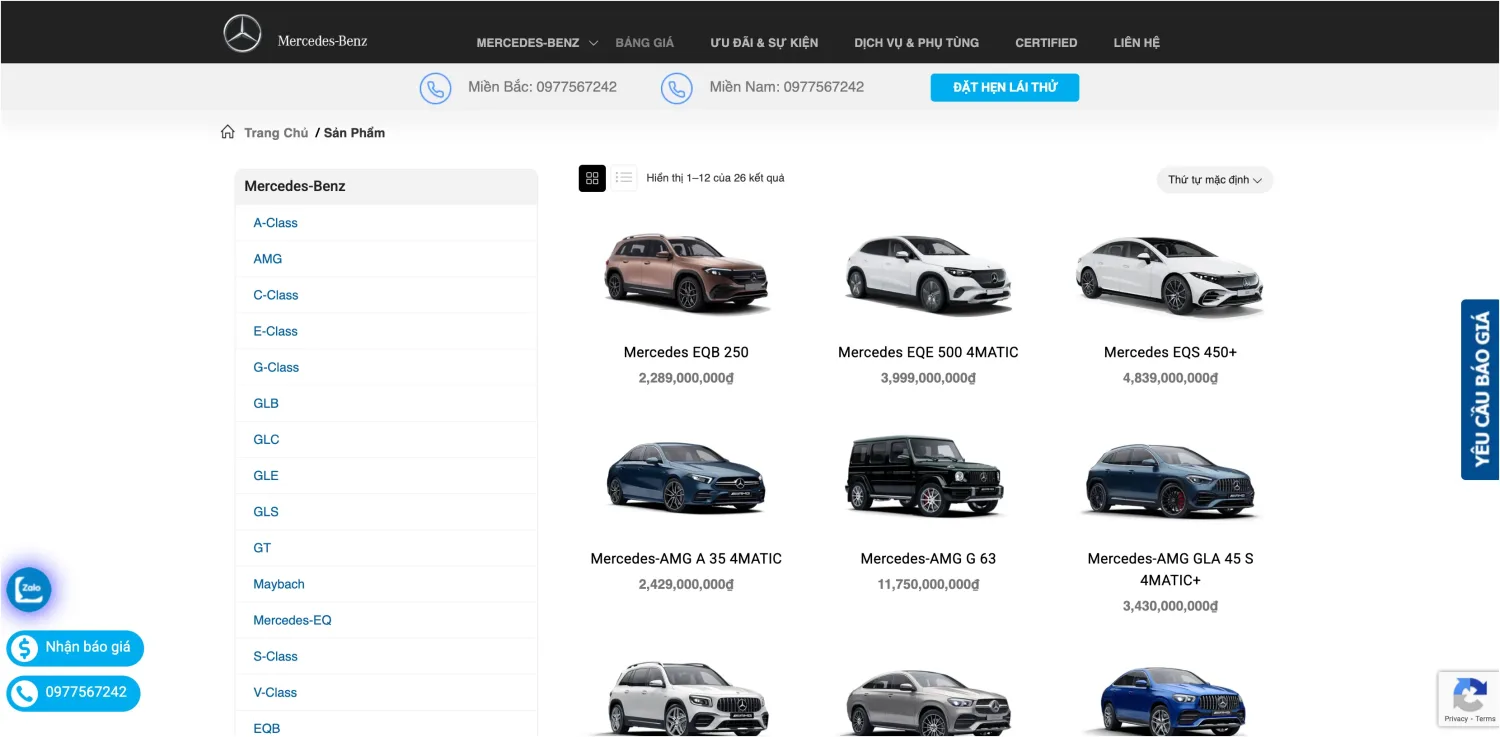The image size is (1500, 737).
Task: Select A-Class category
Action: tap(275, 223)
